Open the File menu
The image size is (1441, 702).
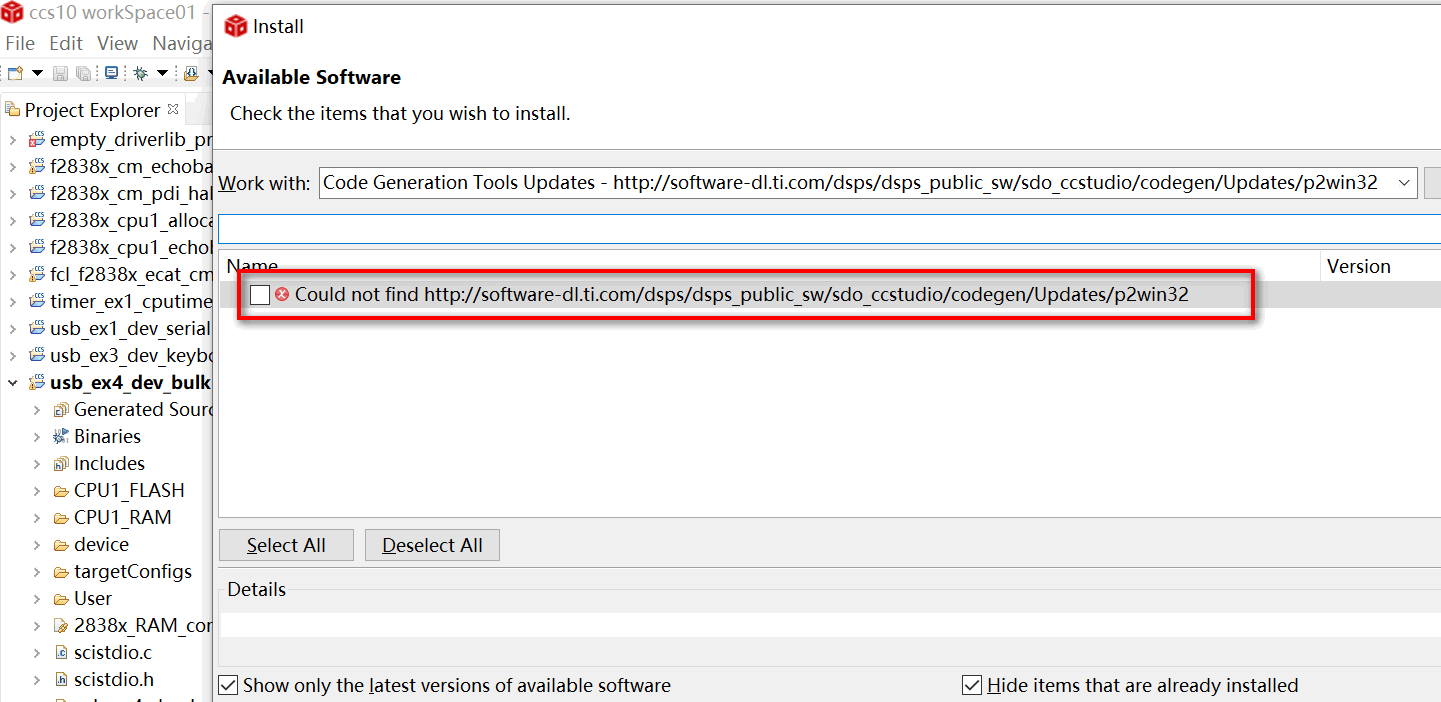pos(20,43)
